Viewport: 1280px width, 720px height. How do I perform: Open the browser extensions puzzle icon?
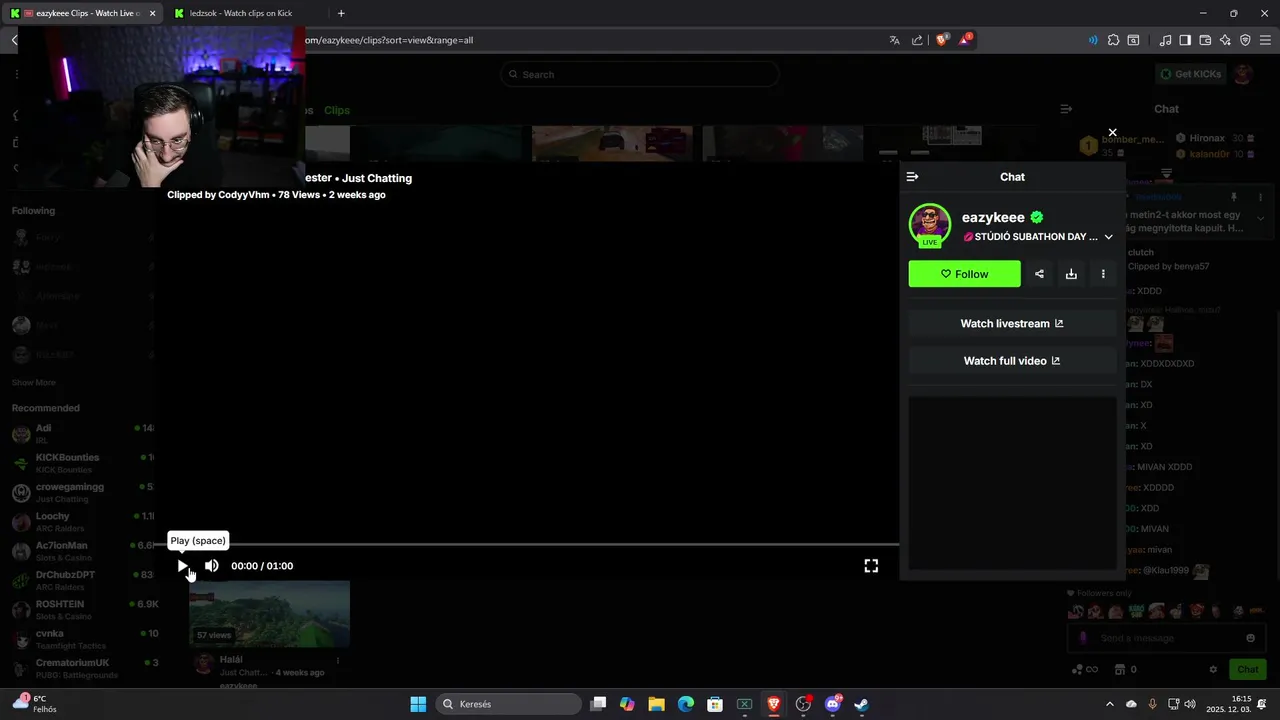tap(1113, 40)
